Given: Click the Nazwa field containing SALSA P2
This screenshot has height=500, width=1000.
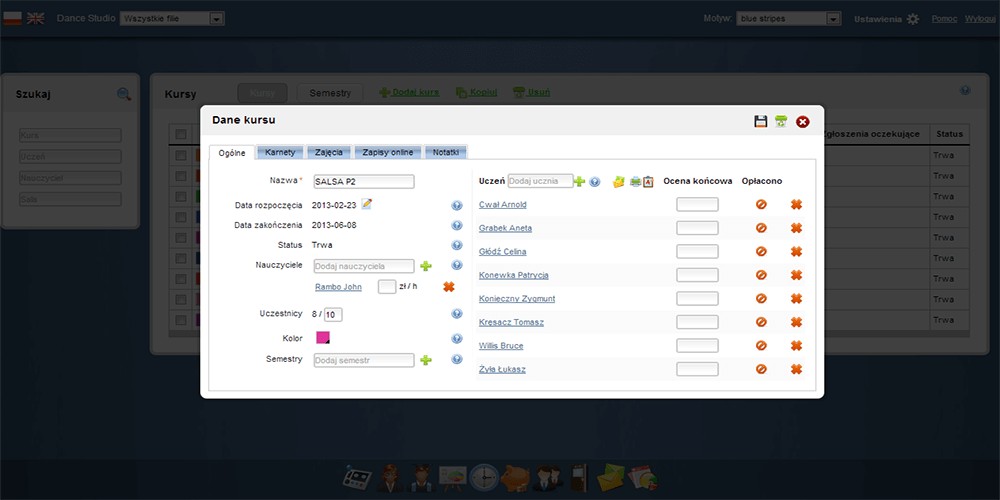Looking at the screenshot, I should pos(363,182).
